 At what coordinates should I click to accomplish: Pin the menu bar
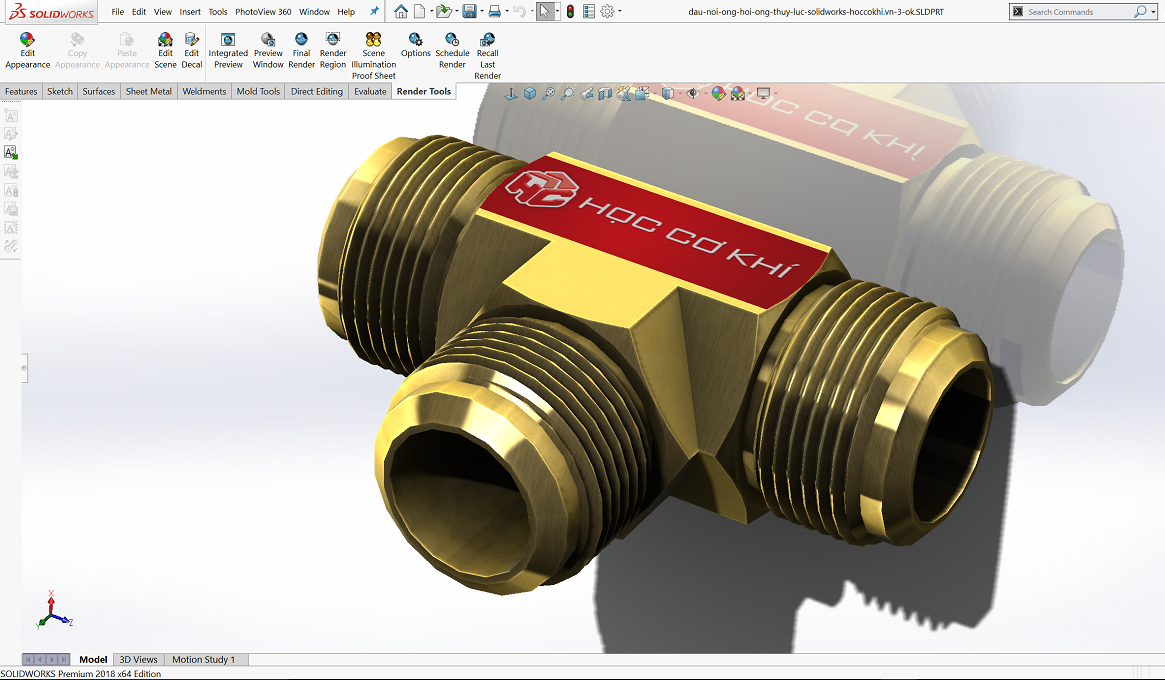pos(374,11)
